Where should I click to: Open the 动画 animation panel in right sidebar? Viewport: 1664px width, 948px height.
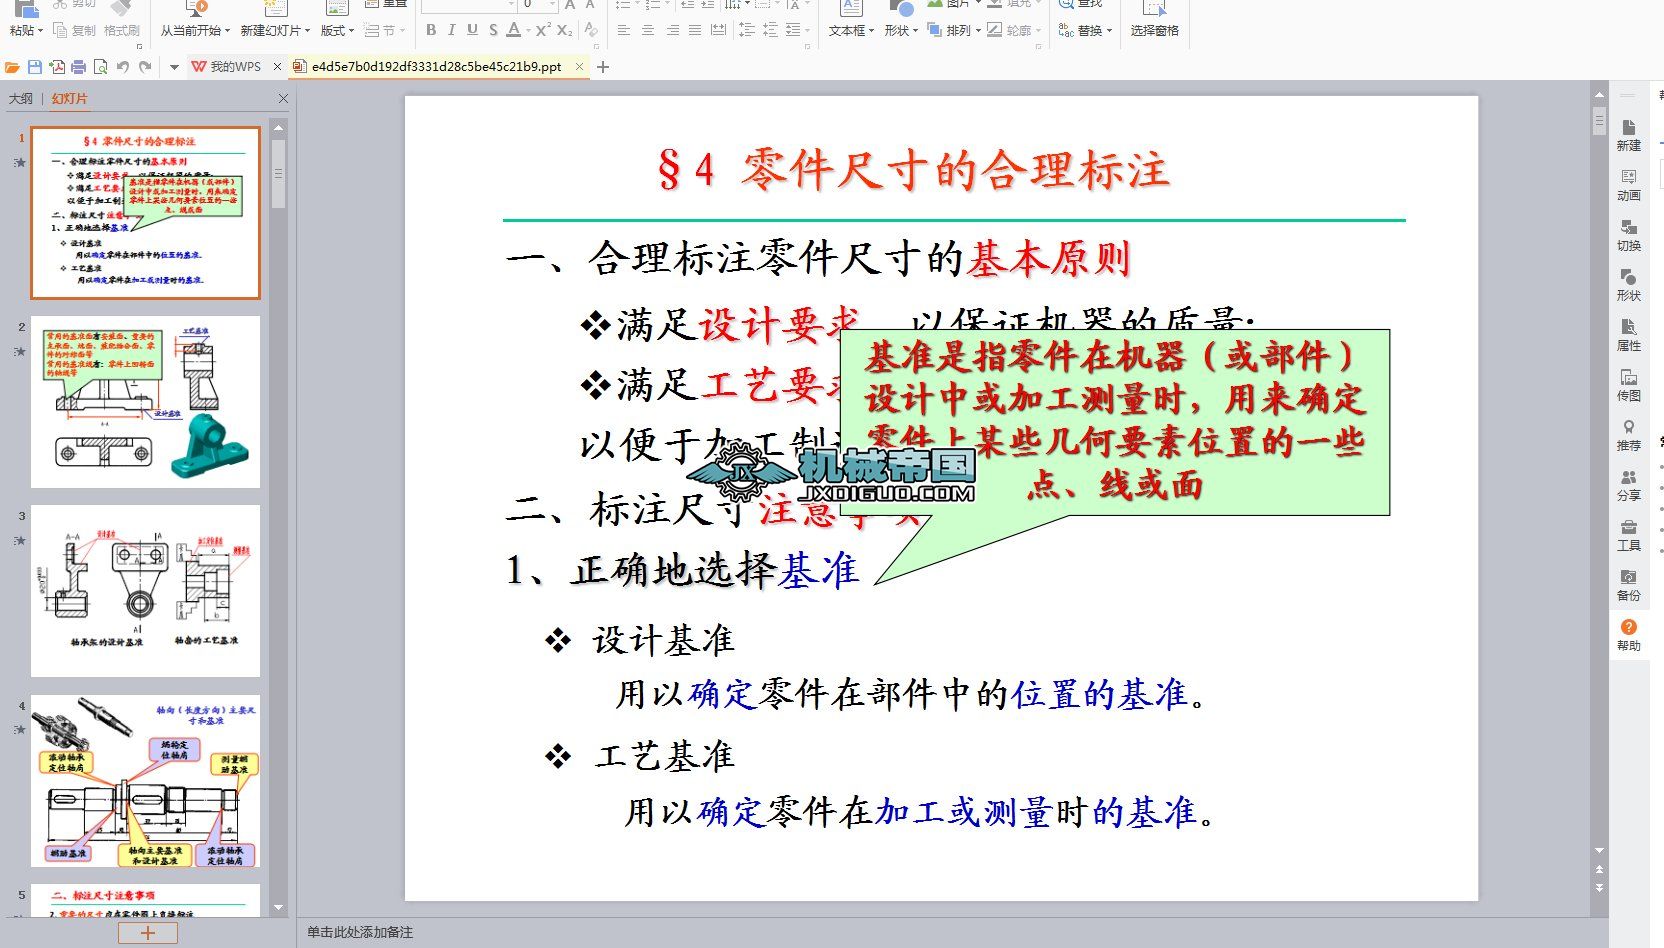point(1628,185)
